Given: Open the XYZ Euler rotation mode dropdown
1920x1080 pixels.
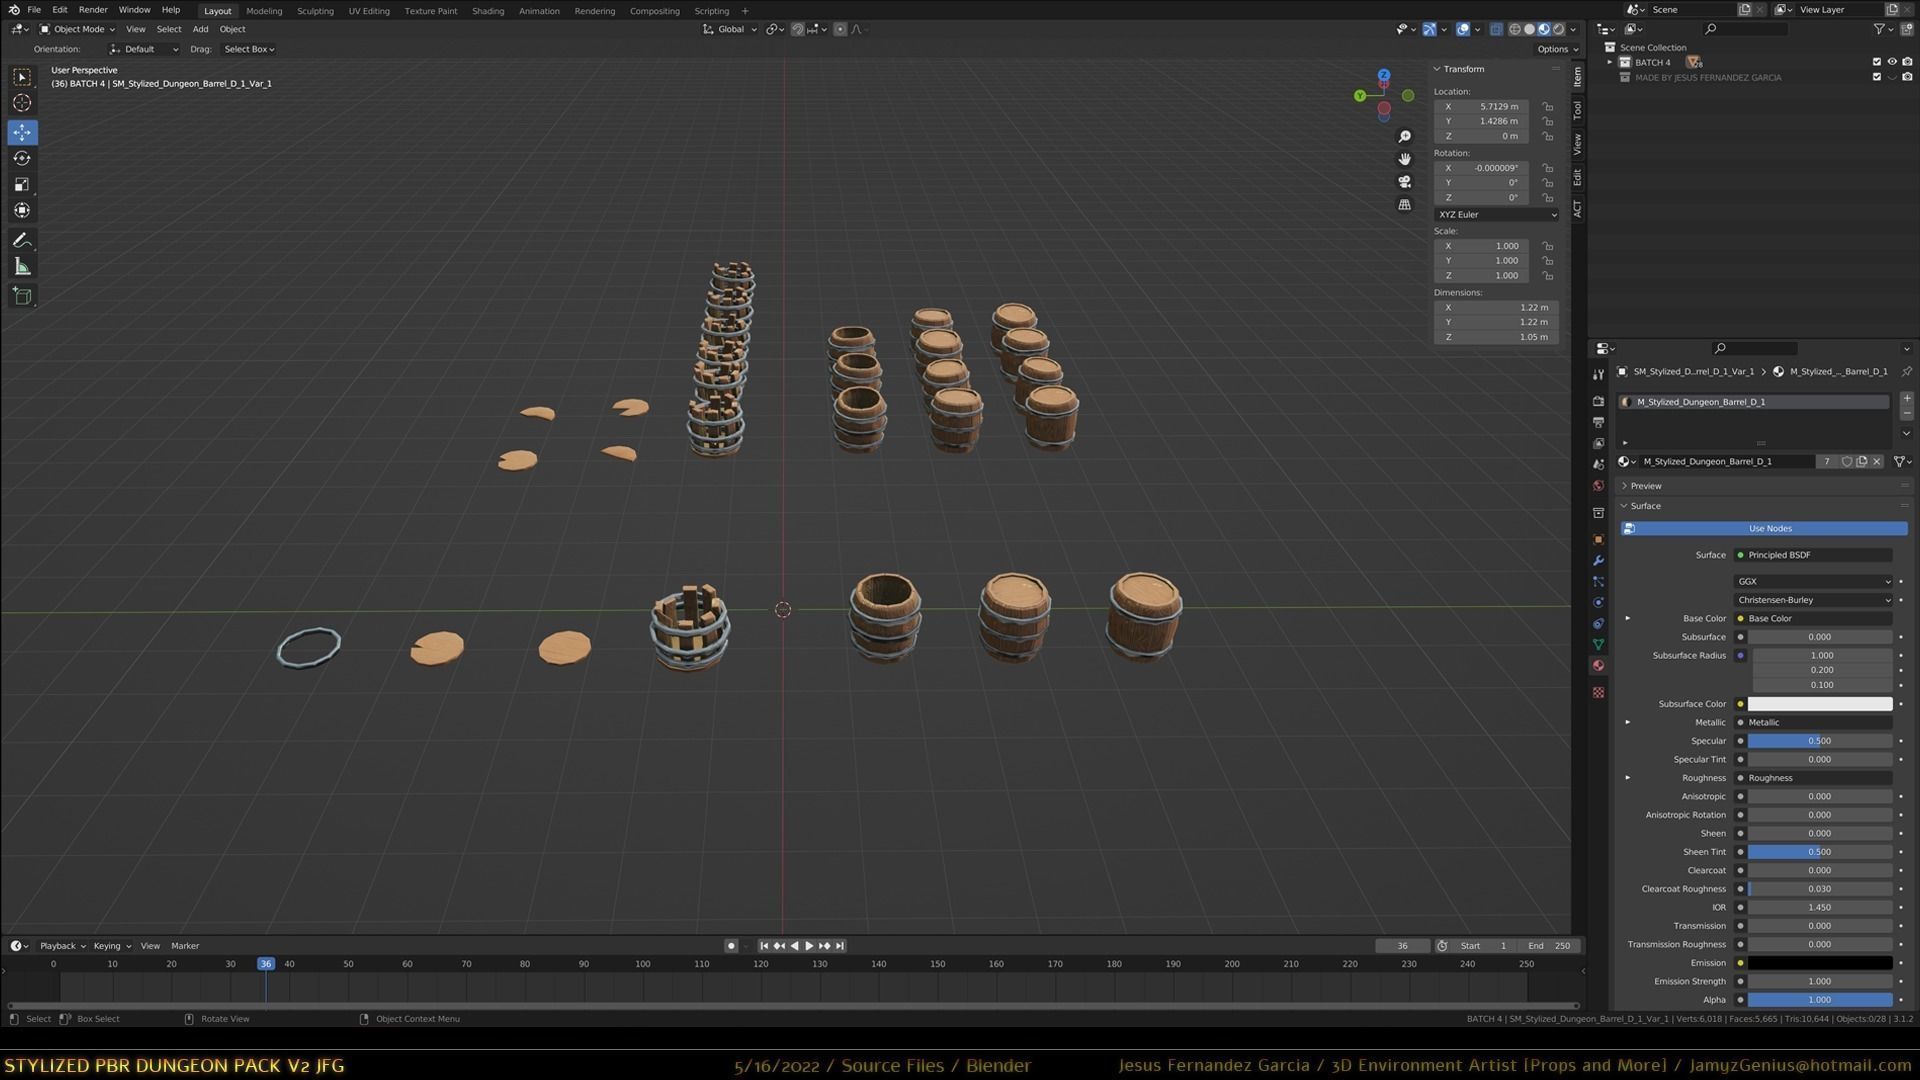Looking at the screenshot, I should click(1496, 215).
